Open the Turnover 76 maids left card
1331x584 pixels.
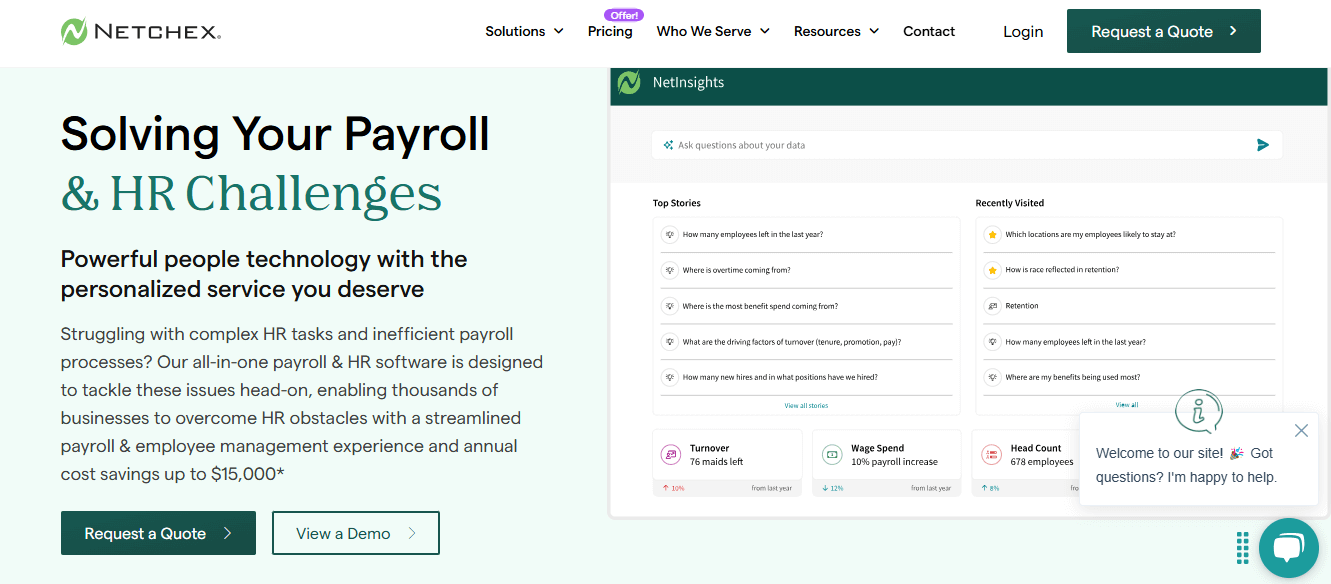pos(727,463)
